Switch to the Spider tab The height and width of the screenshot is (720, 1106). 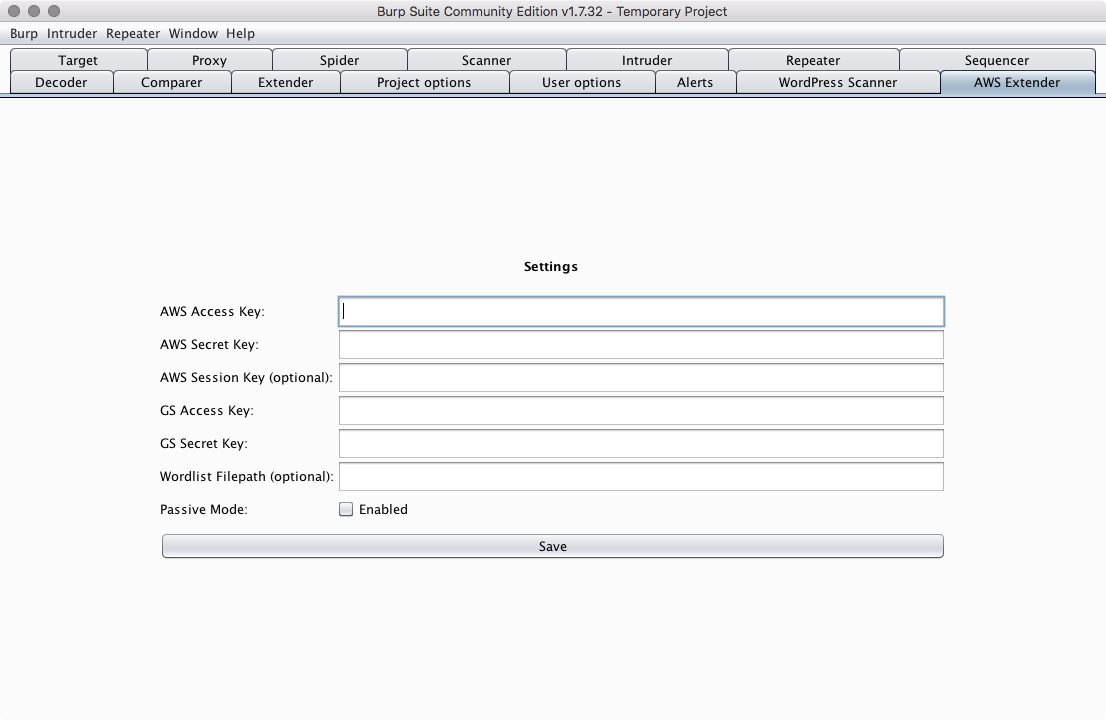339,60
